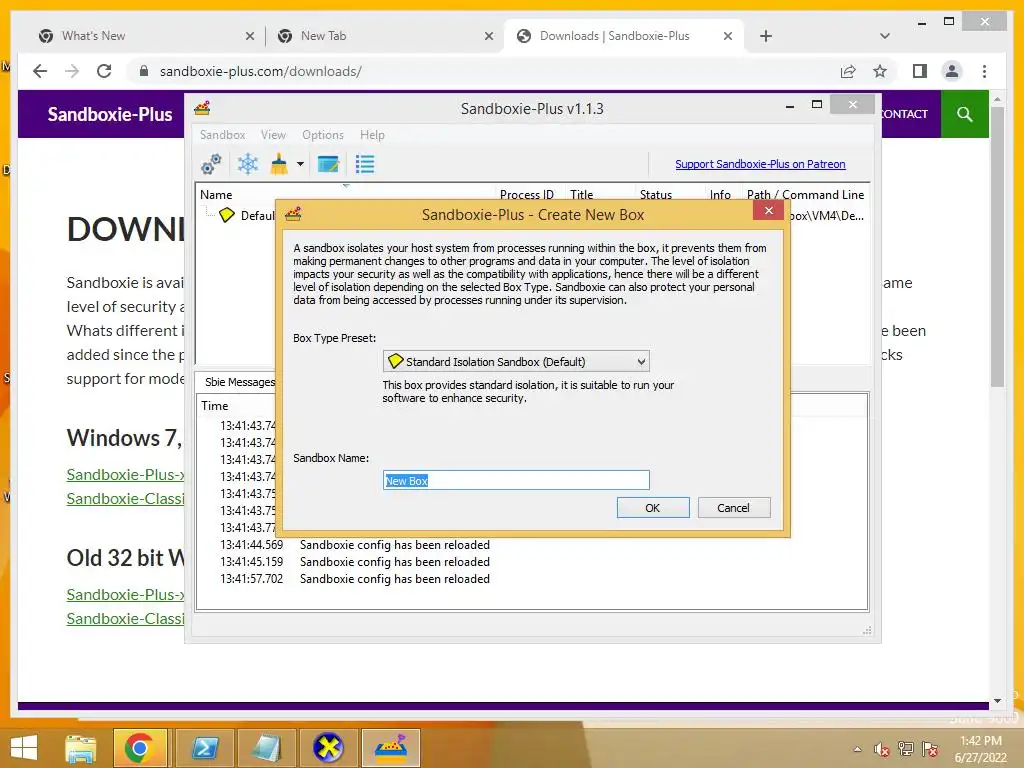Screen dimensions: 1024x768
Task: Click Cancel in Create New Box dialog
Action: tap(733, 507)
